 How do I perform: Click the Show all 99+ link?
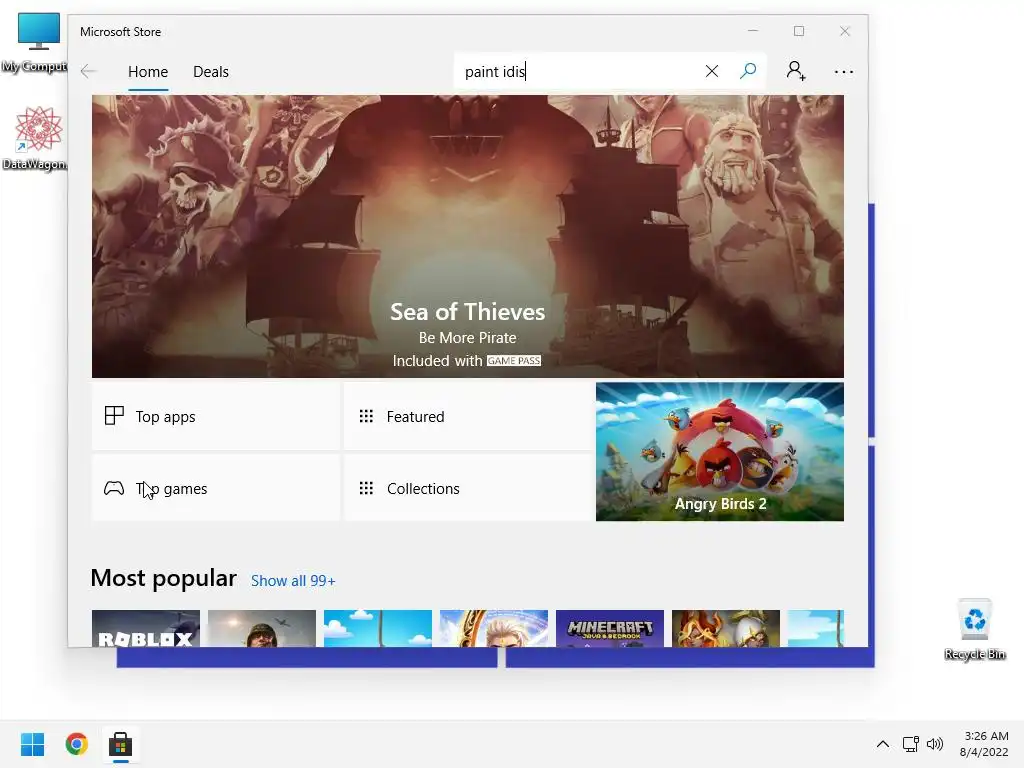(293, 581)
